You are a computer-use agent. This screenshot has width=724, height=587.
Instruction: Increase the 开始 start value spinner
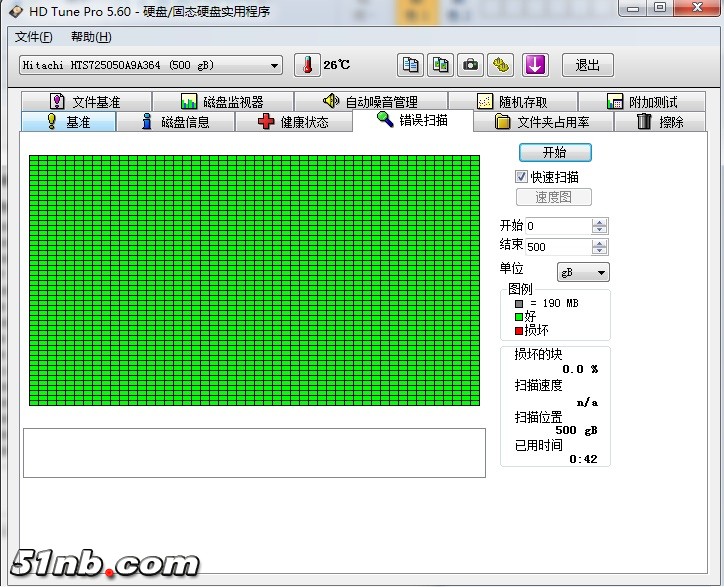click(x=599, y=222)
